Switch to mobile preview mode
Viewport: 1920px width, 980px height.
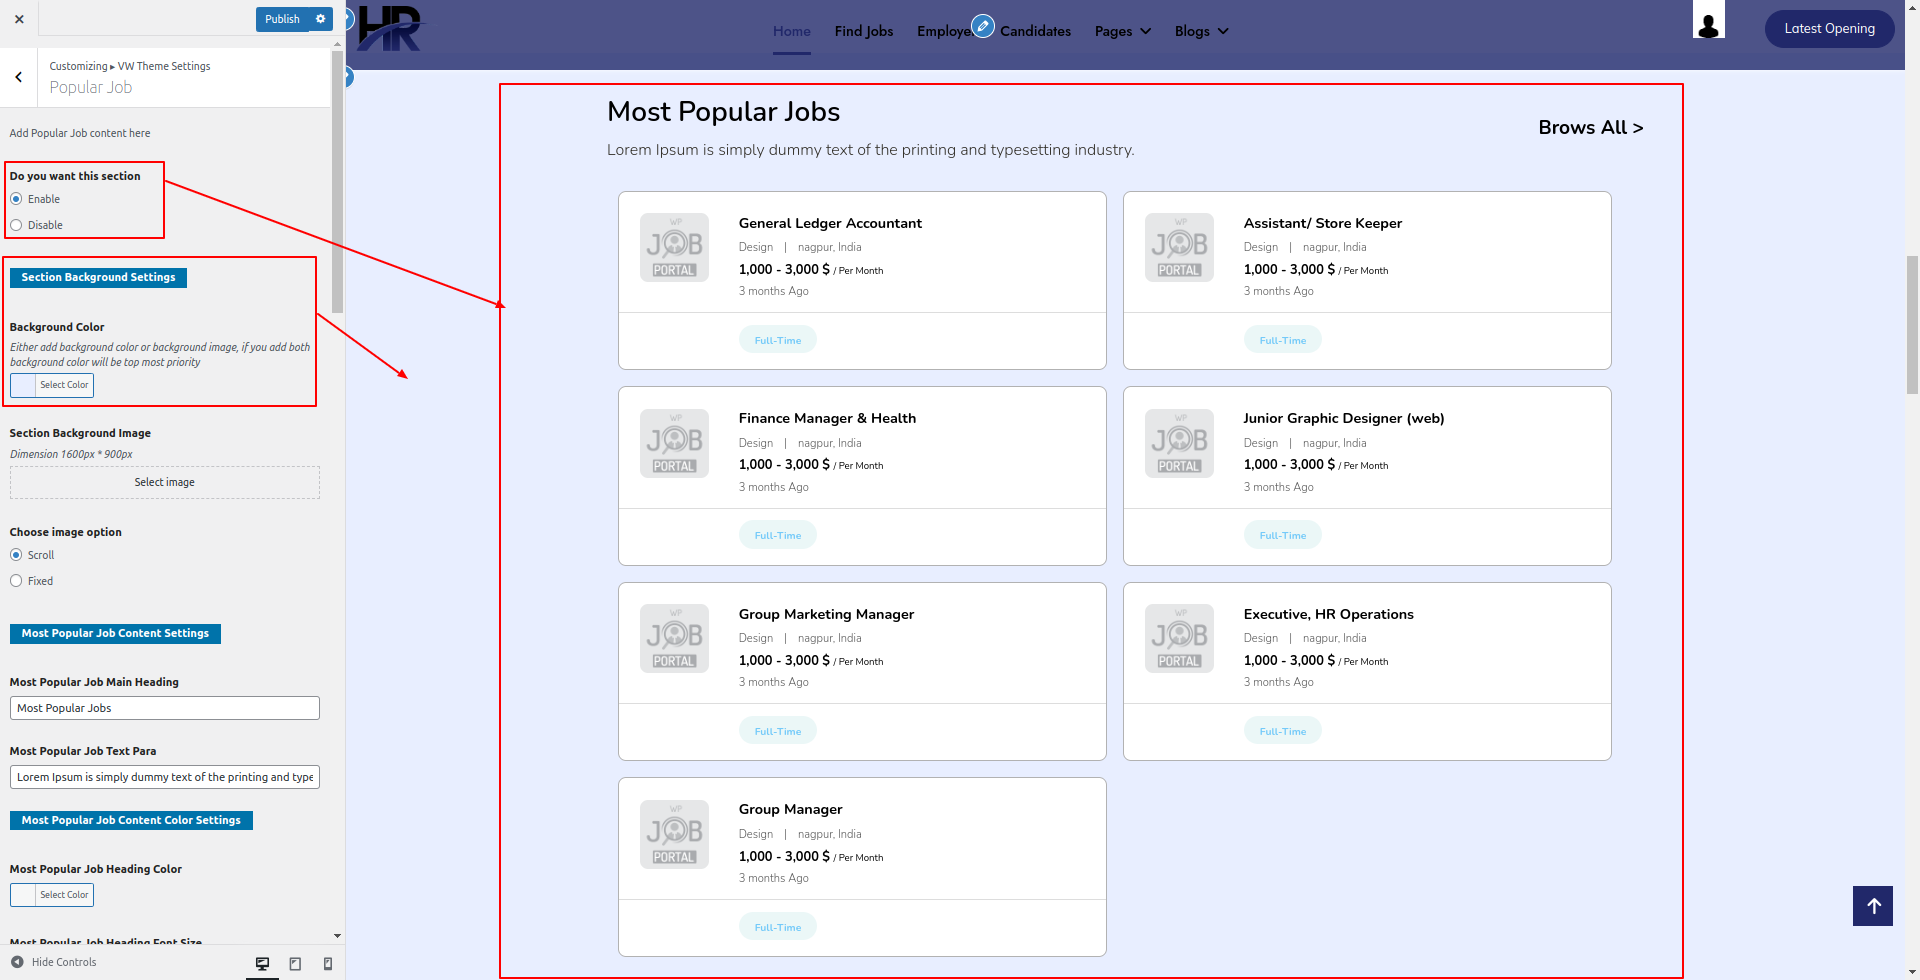[x=328, y=964]
